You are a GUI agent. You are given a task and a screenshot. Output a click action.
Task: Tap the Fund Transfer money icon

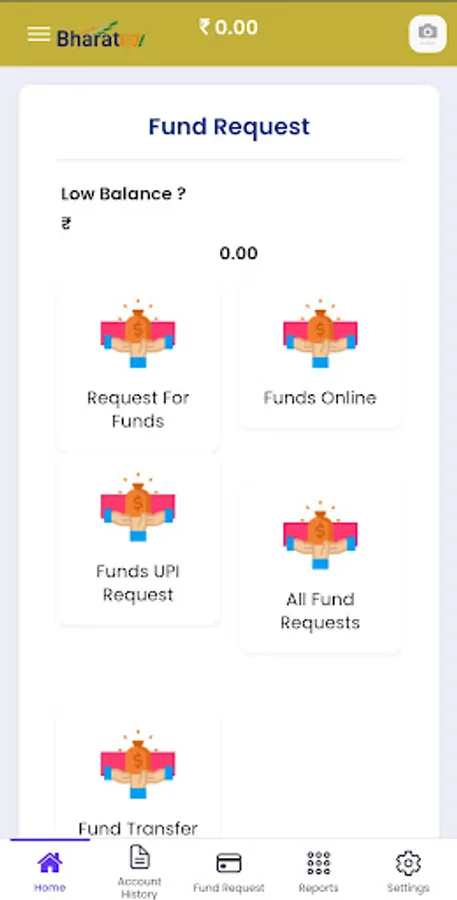click(x=138, y=765)
